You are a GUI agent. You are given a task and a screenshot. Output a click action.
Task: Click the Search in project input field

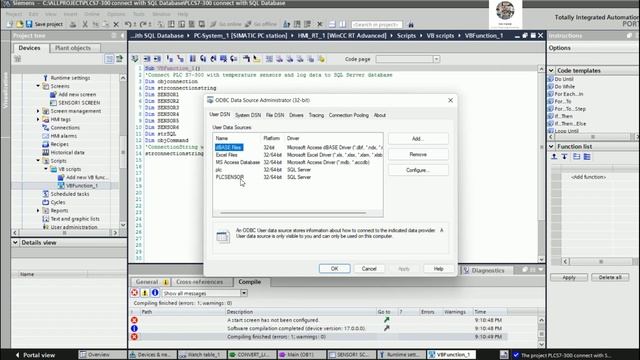click(377, 24)
